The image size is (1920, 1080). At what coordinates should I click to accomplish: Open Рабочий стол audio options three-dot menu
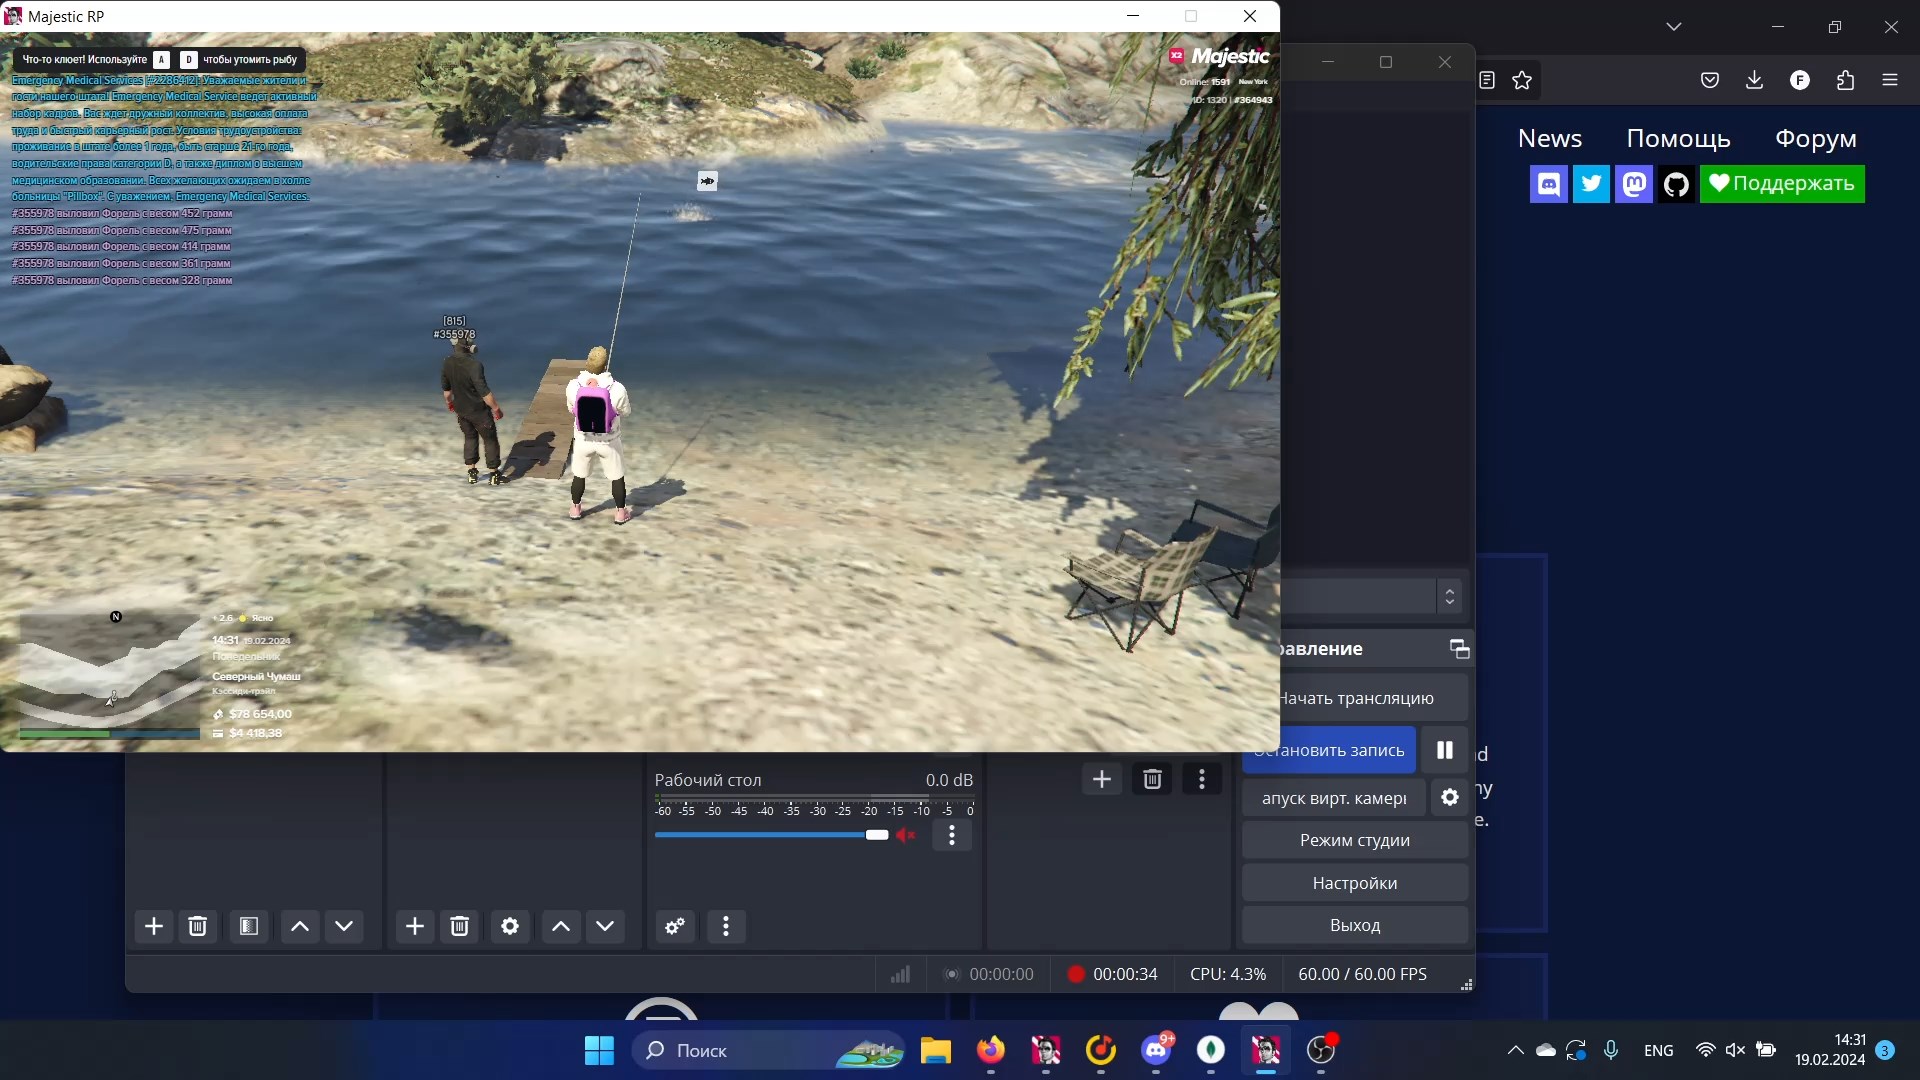(952, 835)
